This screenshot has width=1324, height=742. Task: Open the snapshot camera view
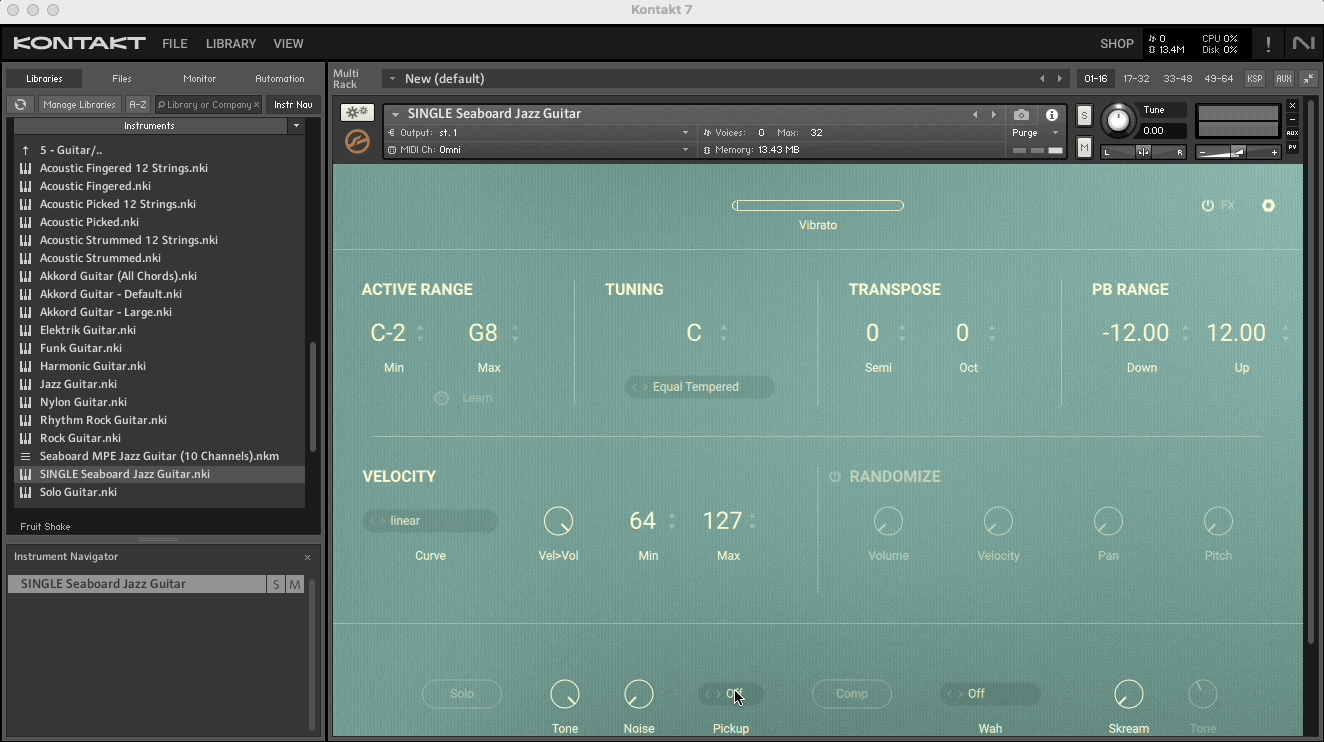click(1021, 115)
